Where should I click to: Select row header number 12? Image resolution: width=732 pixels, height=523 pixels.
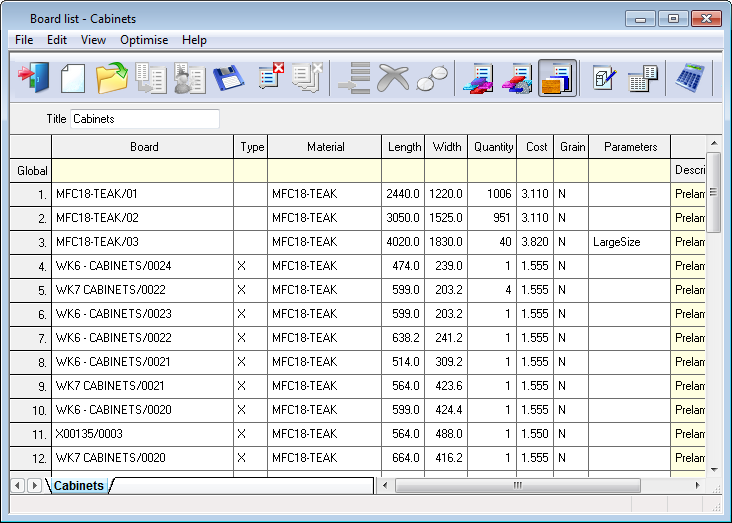[31, 459]
